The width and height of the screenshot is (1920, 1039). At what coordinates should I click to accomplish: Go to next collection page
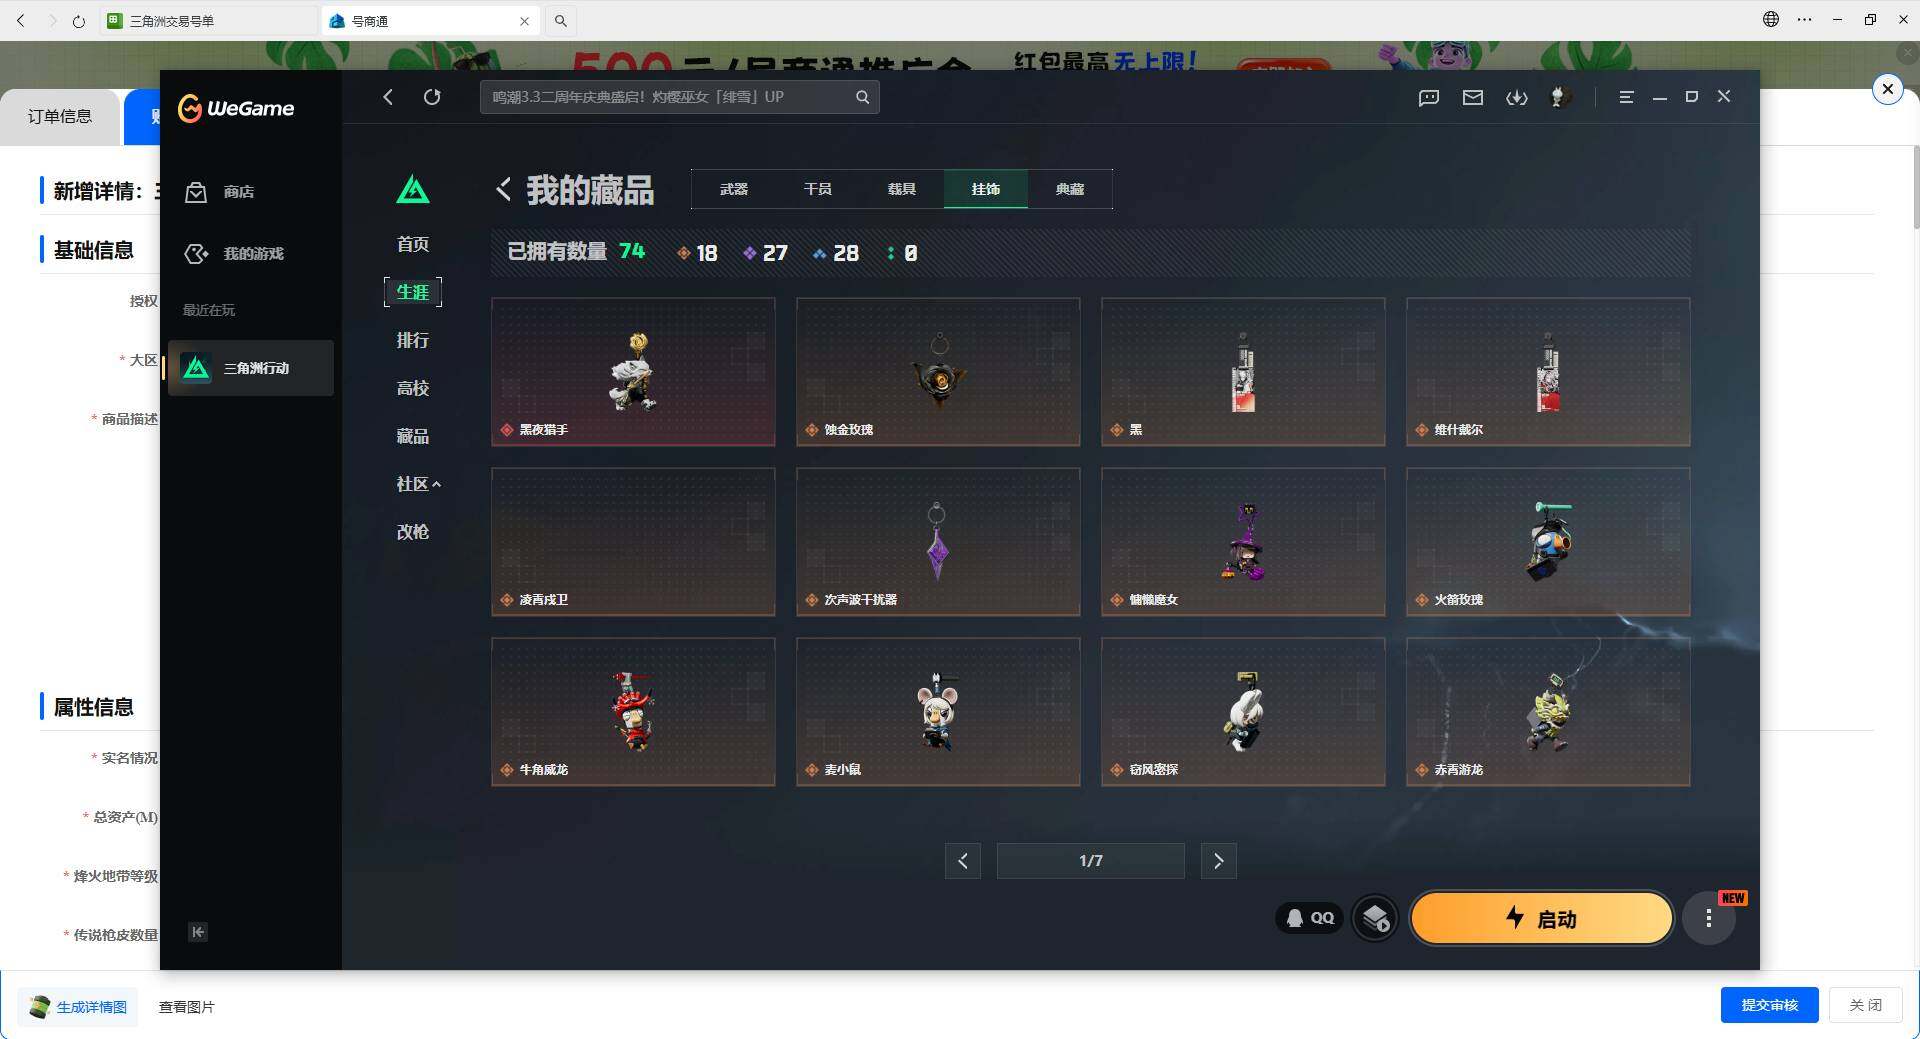(x=1218, y=861)
